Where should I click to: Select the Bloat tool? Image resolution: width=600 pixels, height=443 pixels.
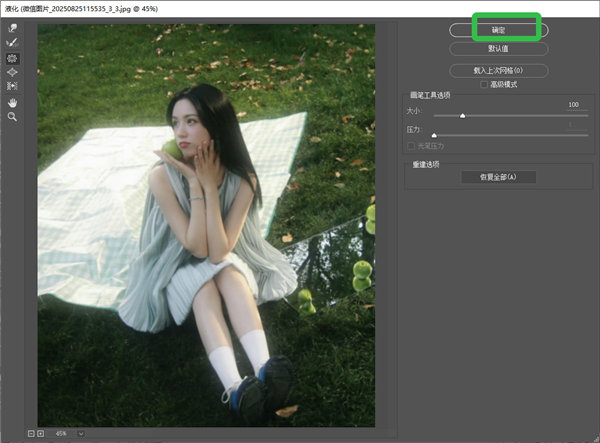13,72
